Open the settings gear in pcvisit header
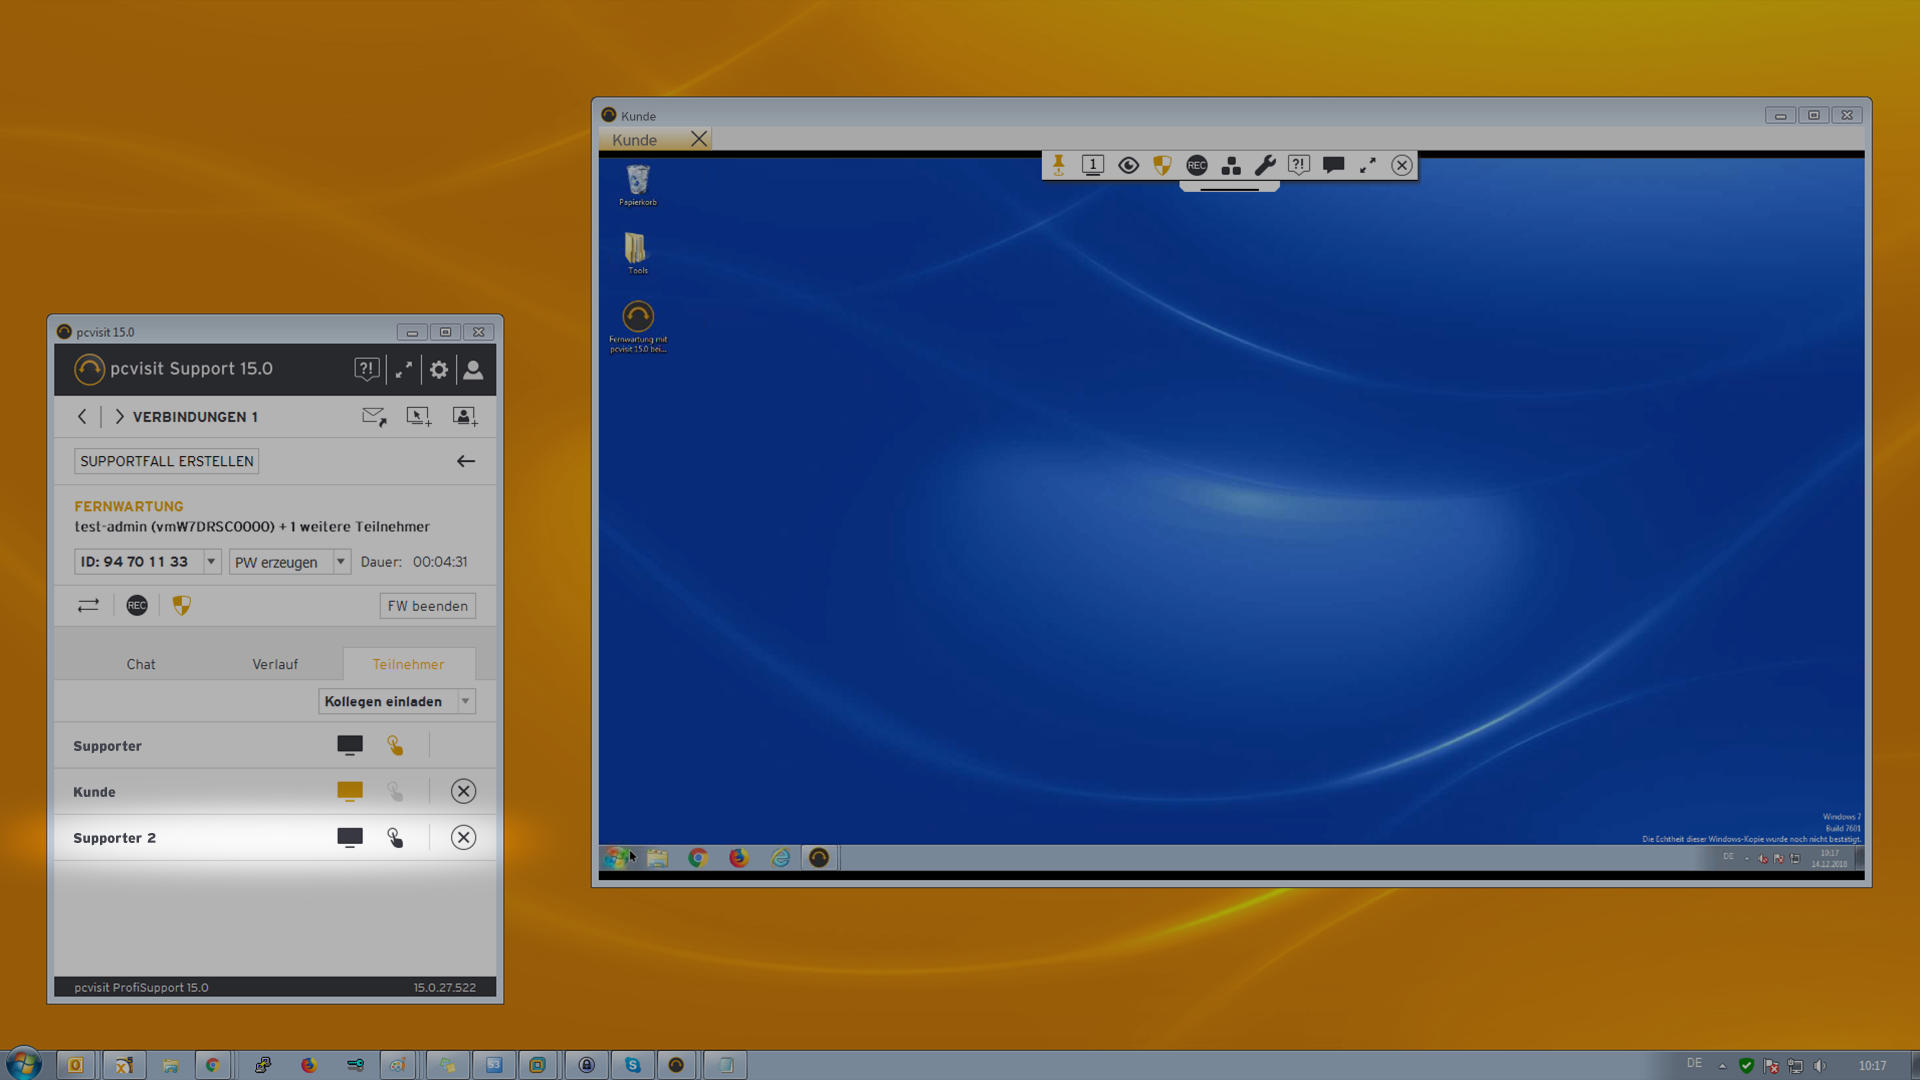 click(439, 370)
